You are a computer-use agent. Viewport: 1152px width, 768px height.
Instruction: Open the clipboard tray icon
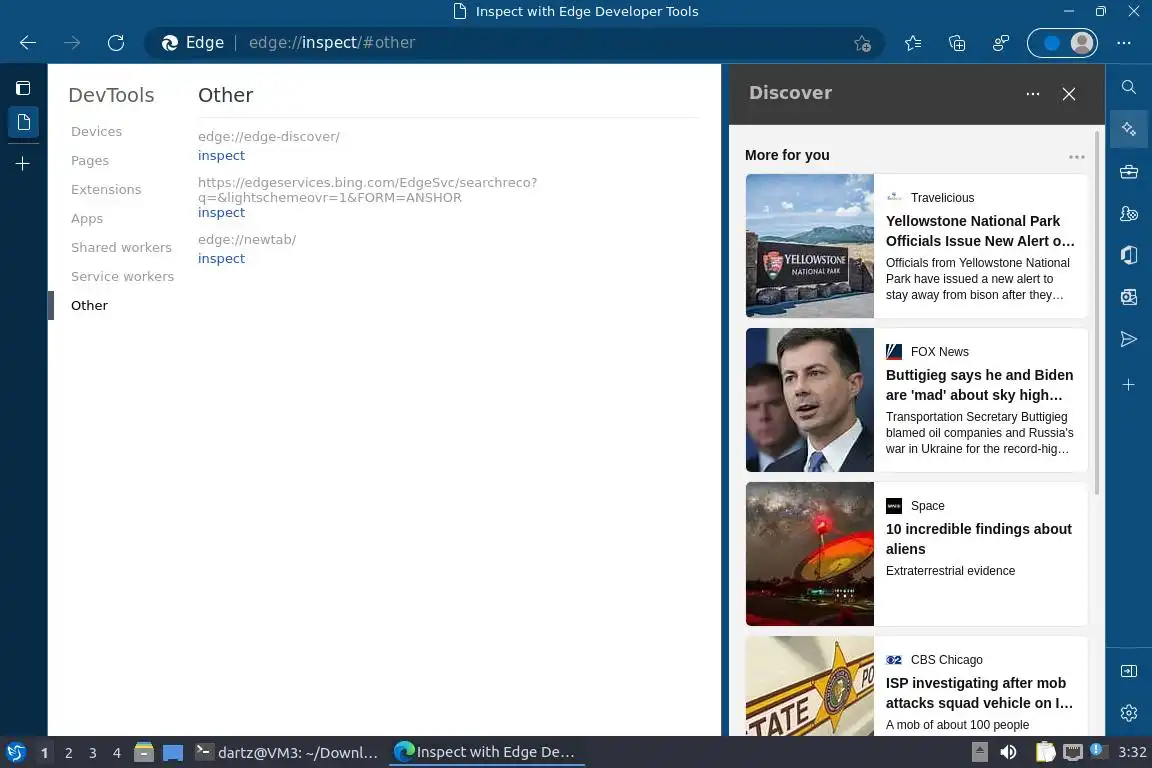(x=1045, y=753)
